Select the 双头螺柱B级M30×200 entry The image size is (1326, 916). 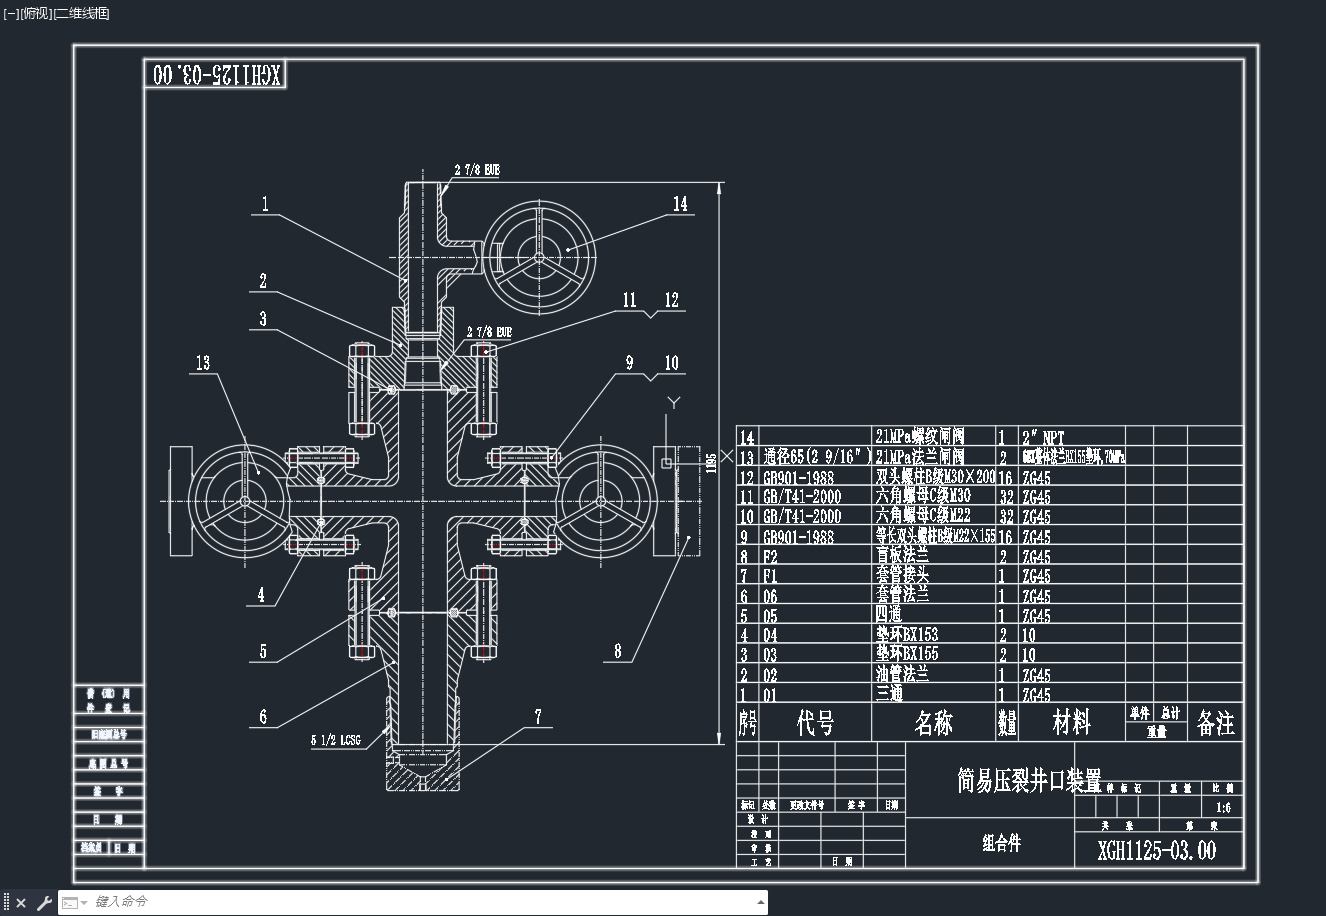(935, 477)
